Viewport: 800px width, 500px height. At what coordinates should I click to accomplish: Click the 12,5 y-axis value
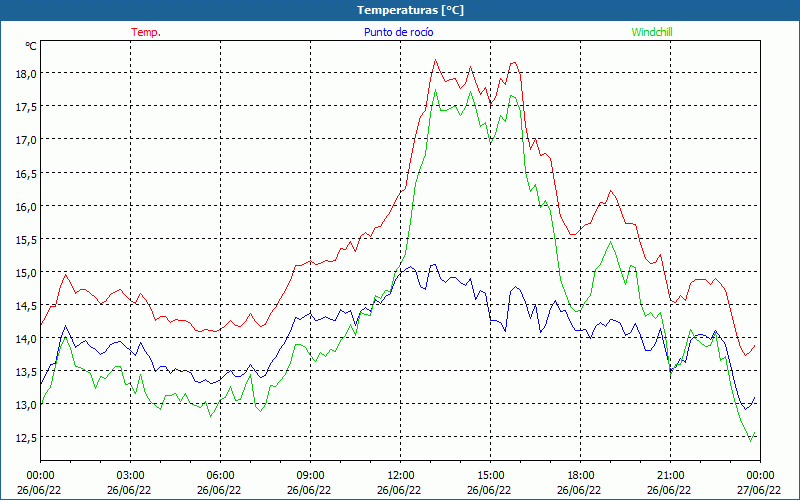point(27,438)
